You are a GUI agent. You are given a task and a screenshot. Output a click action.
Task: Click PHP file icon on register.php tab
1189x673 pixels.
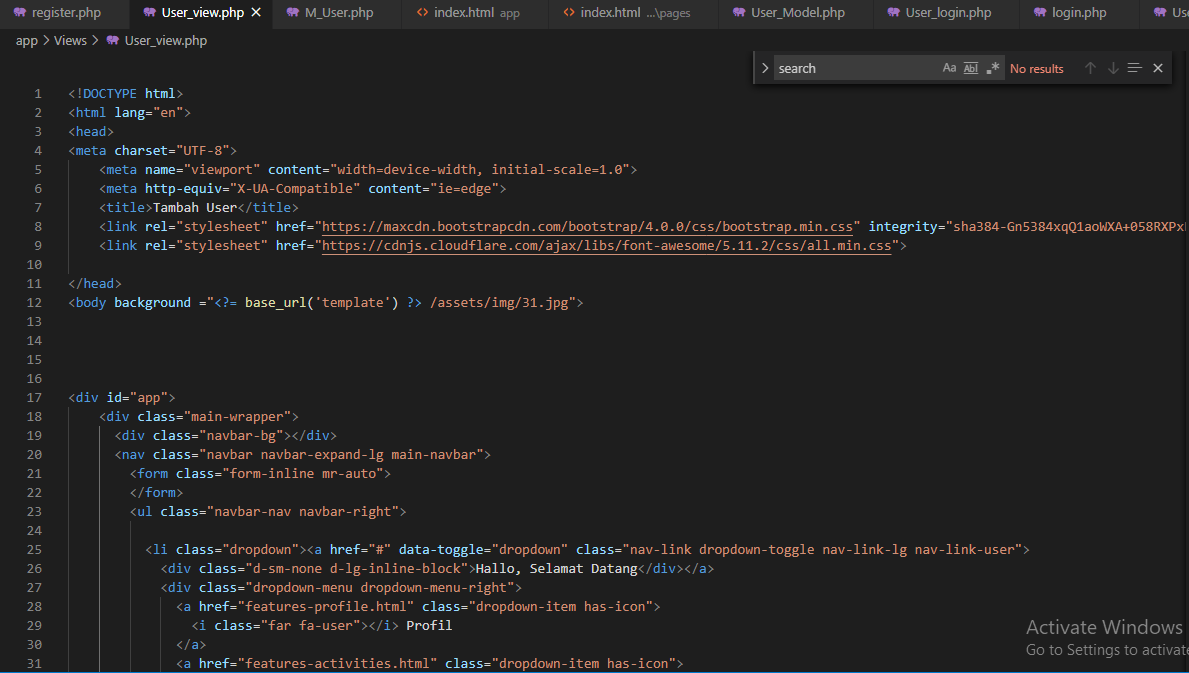[20, 13]
